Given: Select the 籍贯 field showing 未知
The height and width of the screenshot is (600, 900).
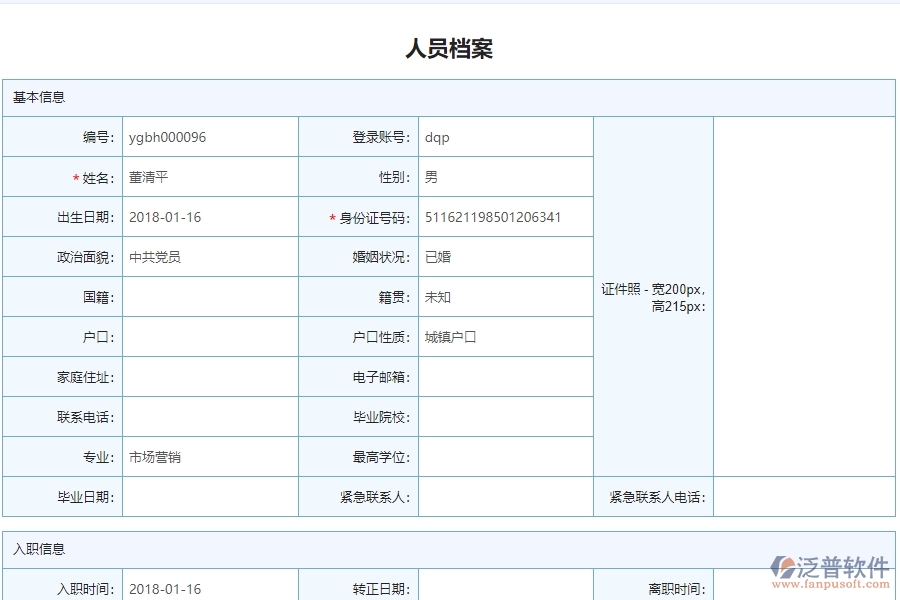Looking at the screenshot, I should 503,296.
